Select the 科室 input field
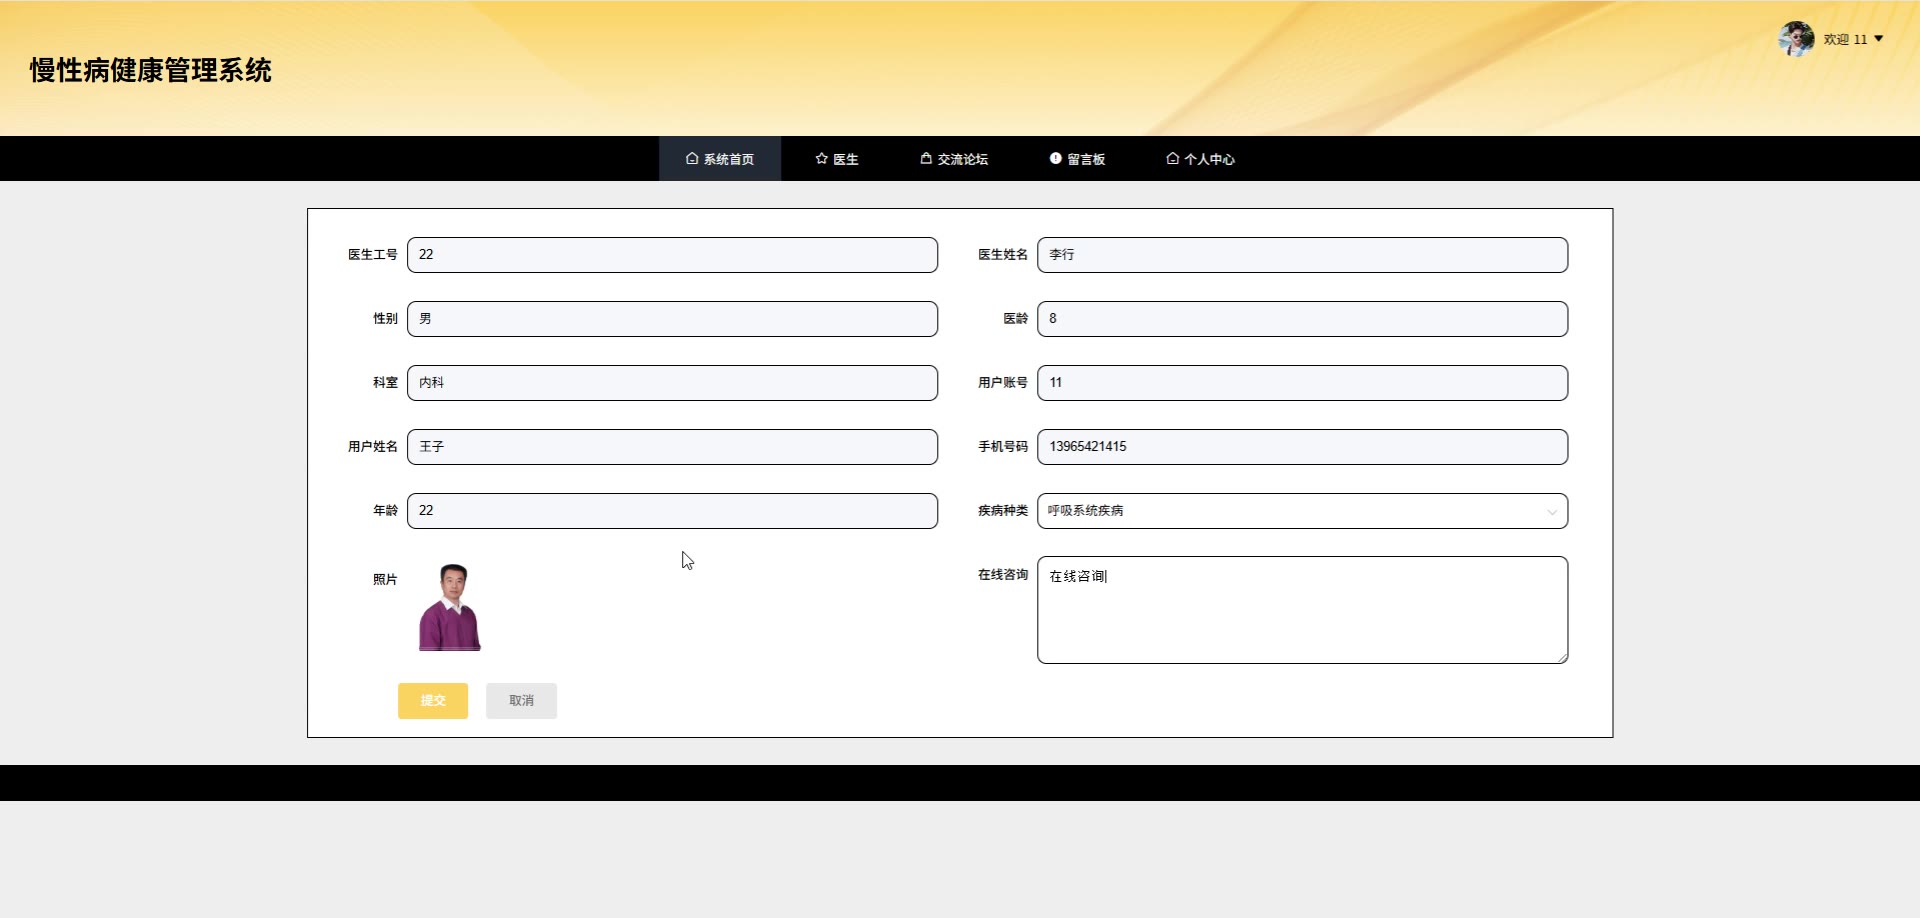1920x918 pixels. pos(672,383)
